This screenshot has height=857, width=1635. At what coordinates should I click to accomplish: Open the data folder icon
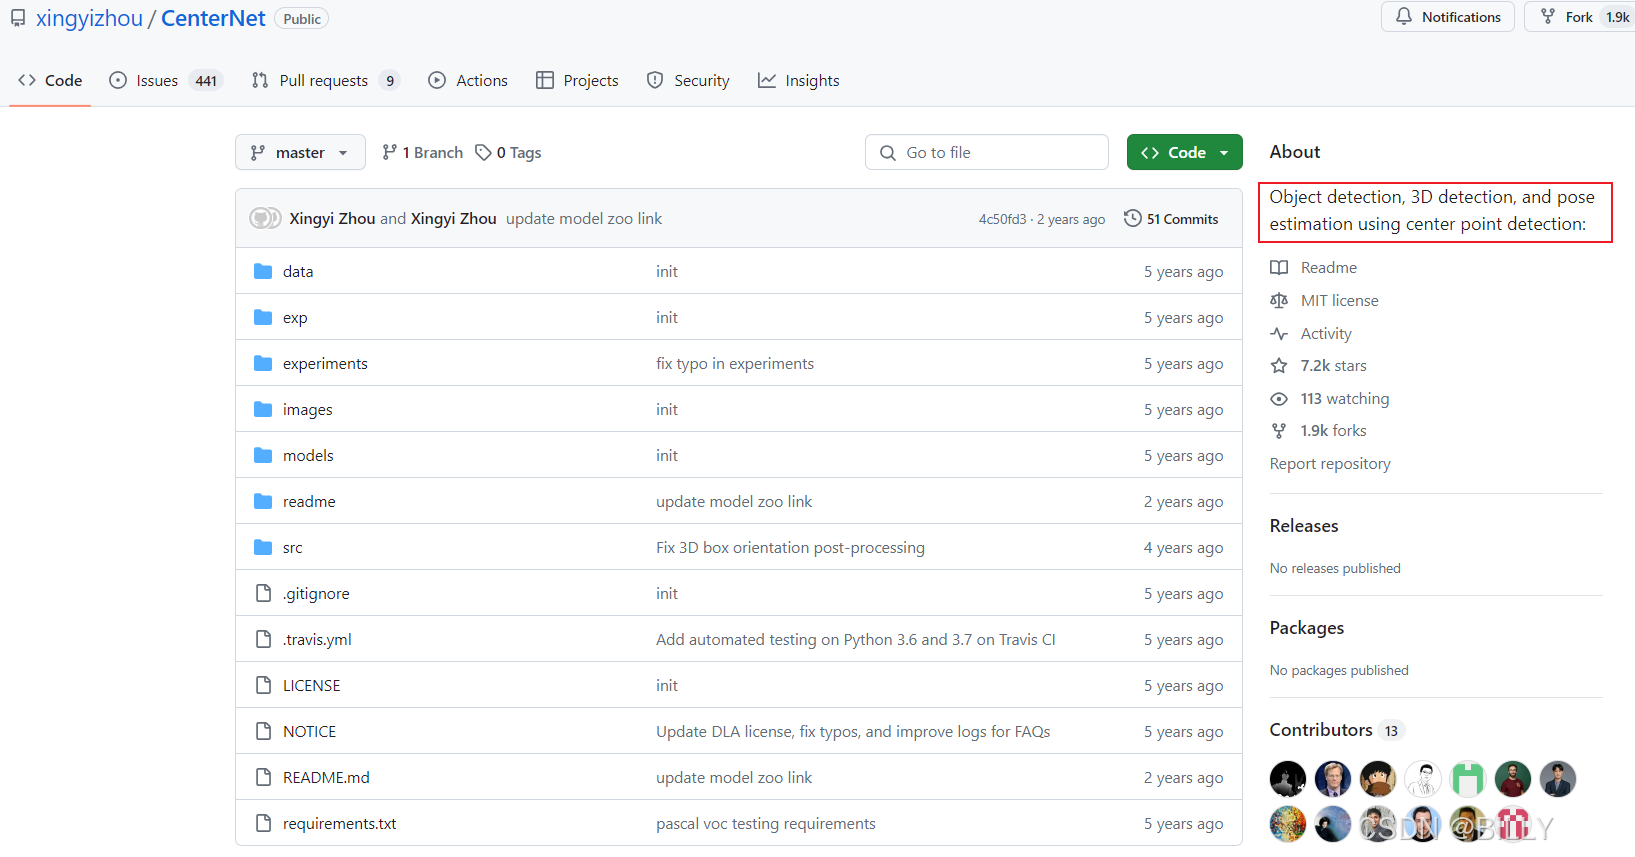tap(263, 271)
